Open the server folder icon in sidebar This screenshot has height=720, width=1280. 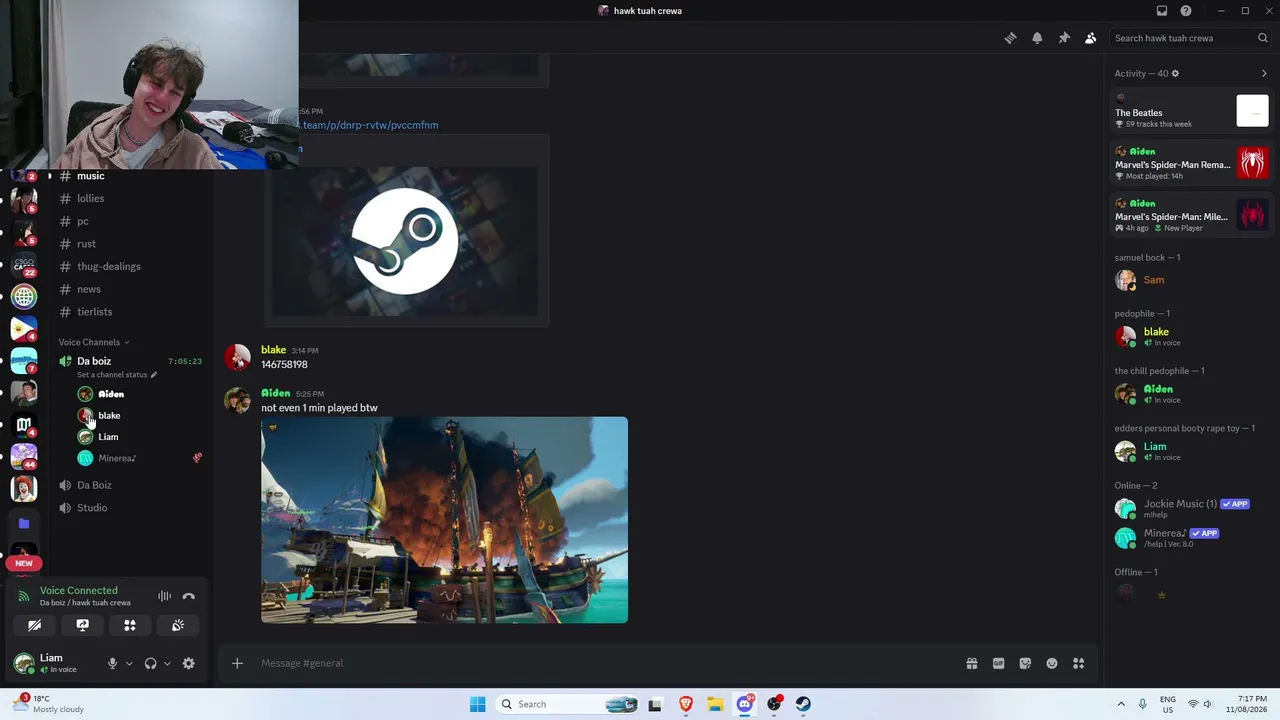pos(24,523)
